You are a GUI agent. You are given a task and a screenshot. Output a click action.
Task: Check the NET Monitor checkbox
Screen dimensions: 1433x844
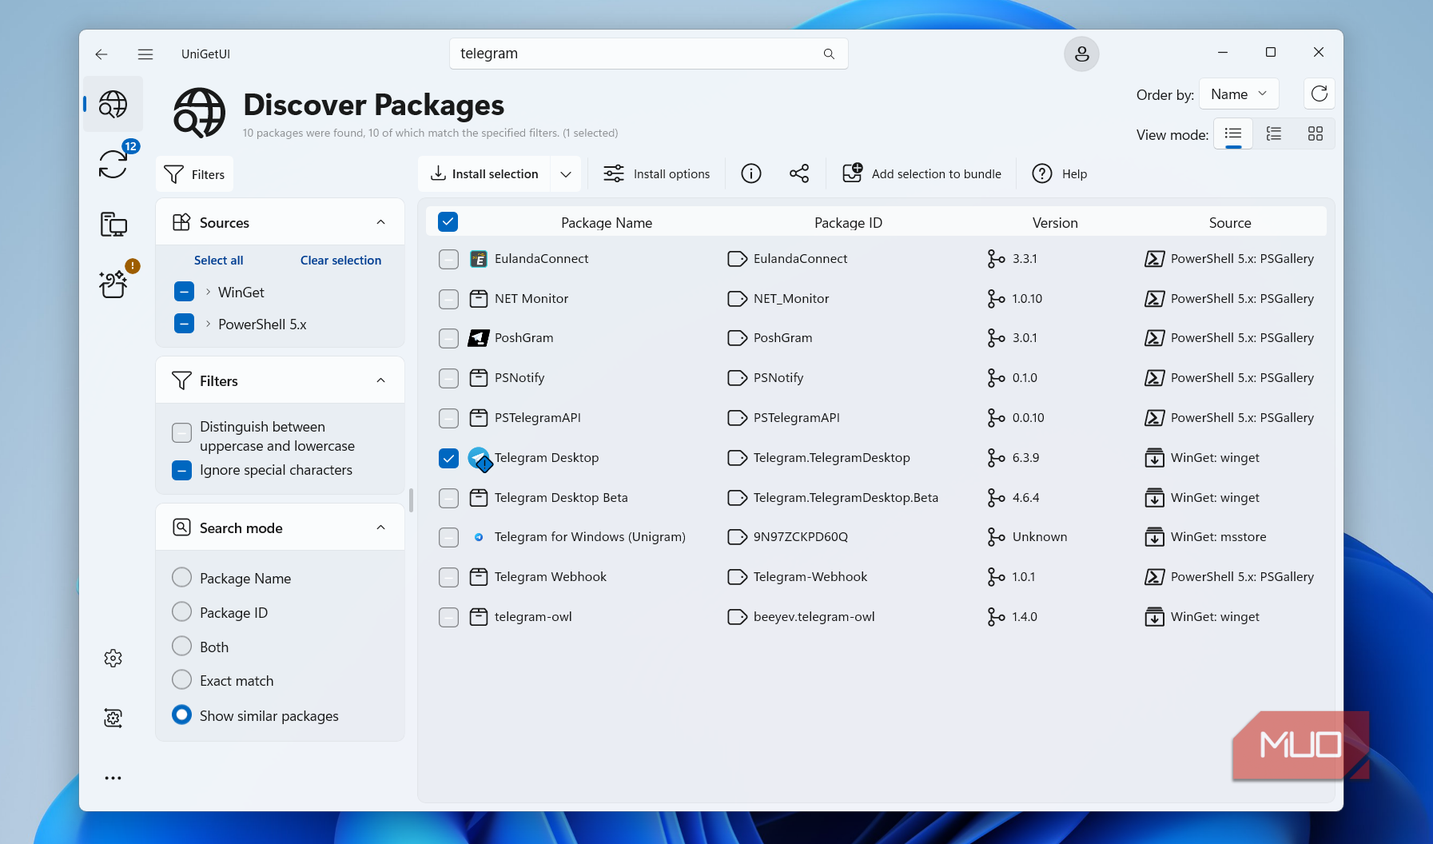point(449,299)
